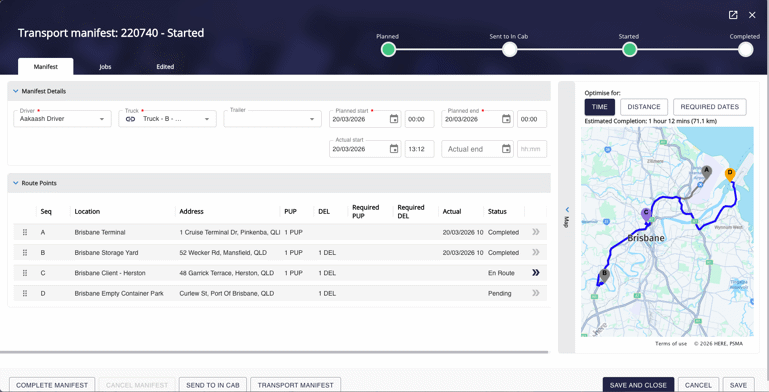Click the truck link icon

(130, 119)
